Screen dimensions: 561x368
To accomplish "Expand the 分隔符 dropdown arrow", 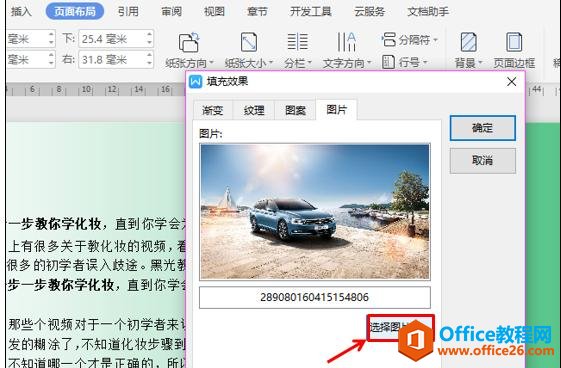I will click(435, 40).
